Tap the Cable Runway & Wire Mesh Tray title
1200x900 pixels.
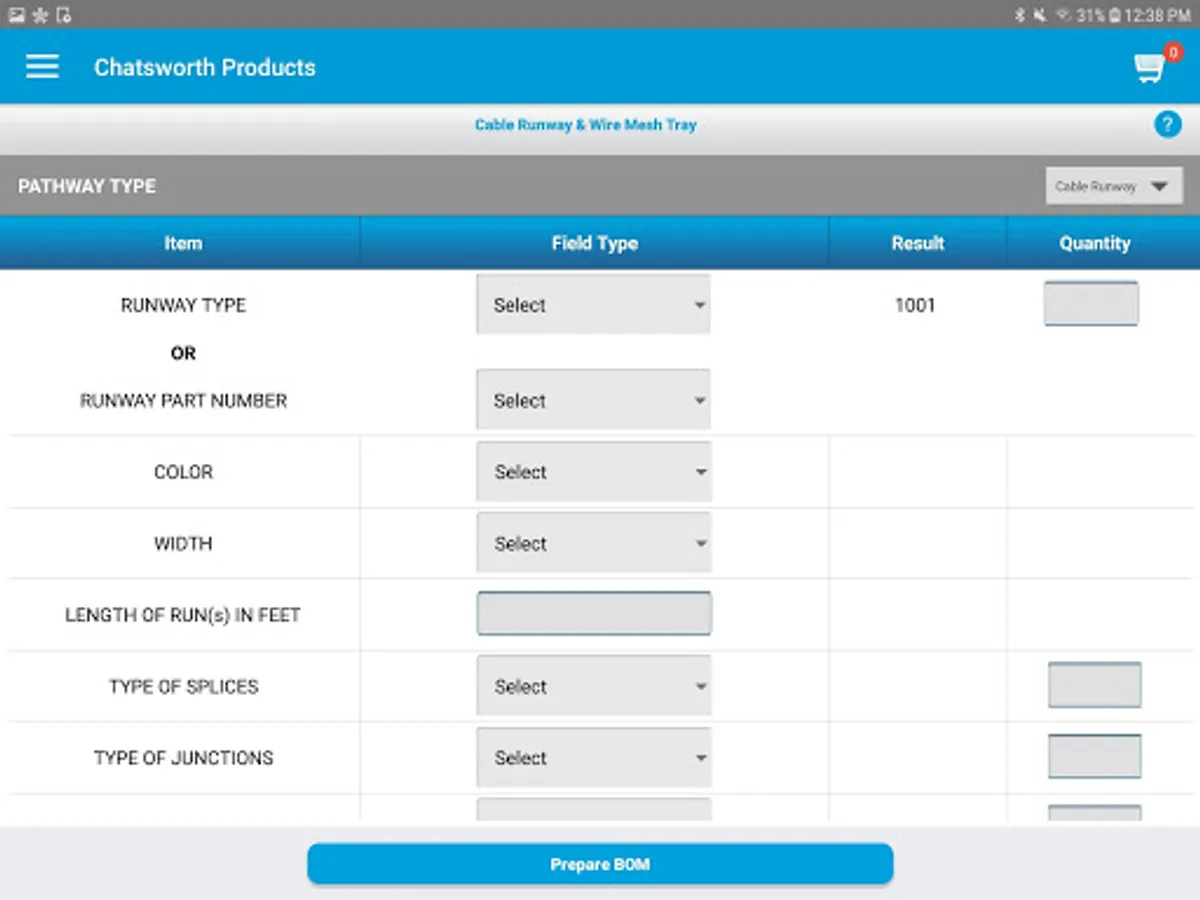pyautogui.click(x=585, y=125)
